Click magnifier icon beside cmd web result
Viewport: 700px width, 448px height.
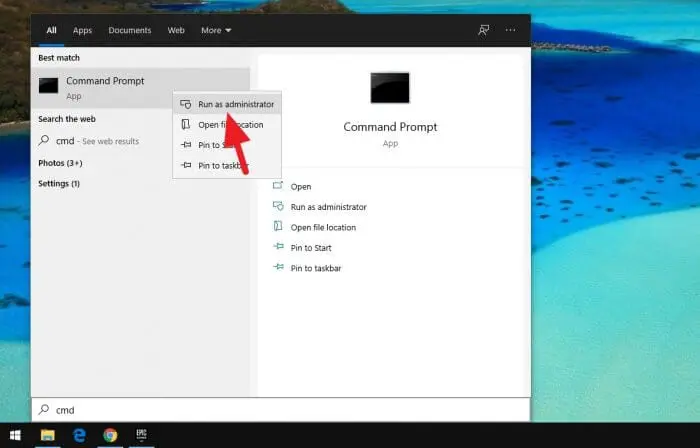coord(44,141)
